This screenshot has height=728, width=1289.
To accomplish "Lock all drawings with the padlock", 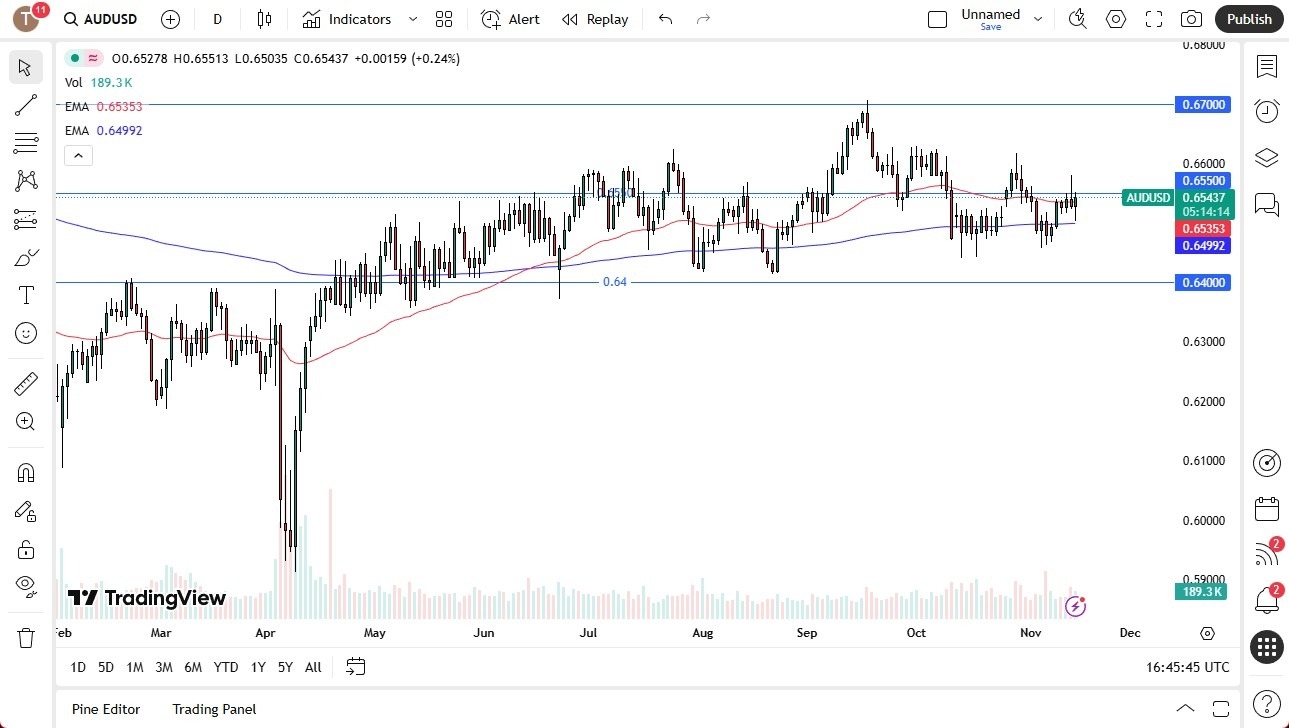I will click(25, 549).
